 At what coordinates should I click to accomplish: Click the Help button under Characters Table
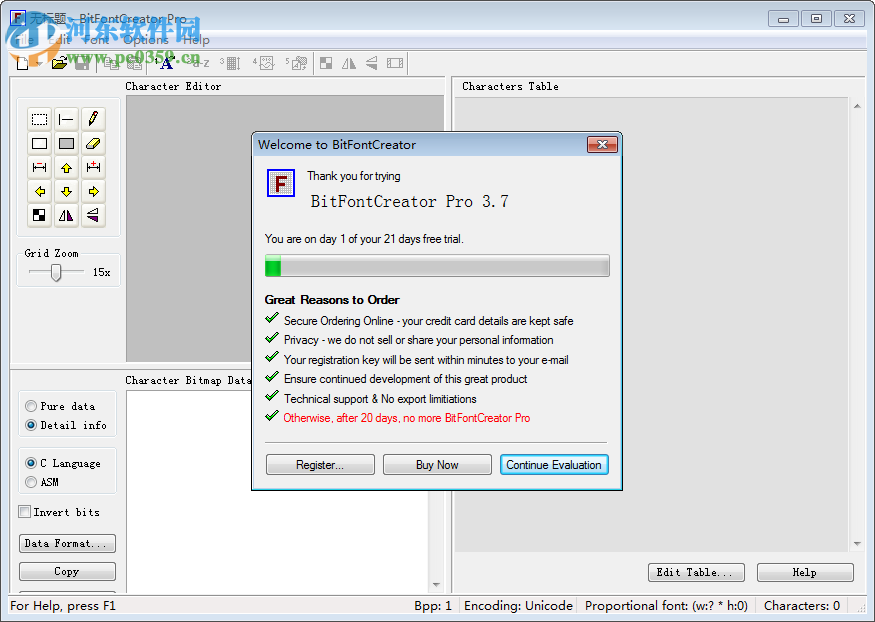[x=805, y=572]
